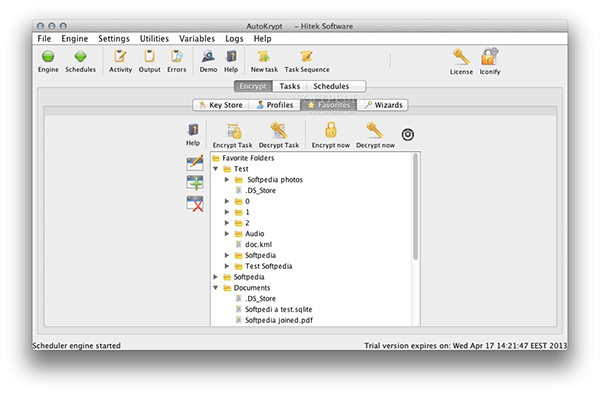
Task: Open the Output log icon
Action: (x=149, y=57)
